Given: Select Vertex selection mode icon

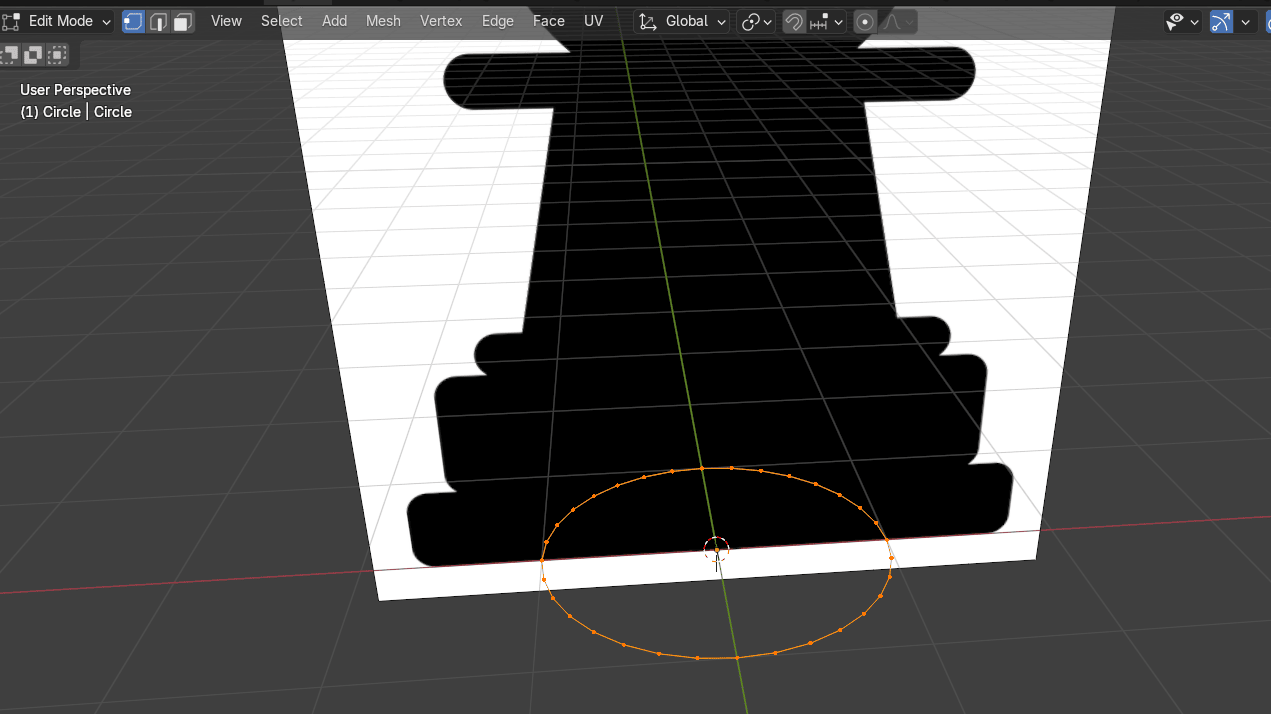Looking at the screenshot, I should coord(133,21).
